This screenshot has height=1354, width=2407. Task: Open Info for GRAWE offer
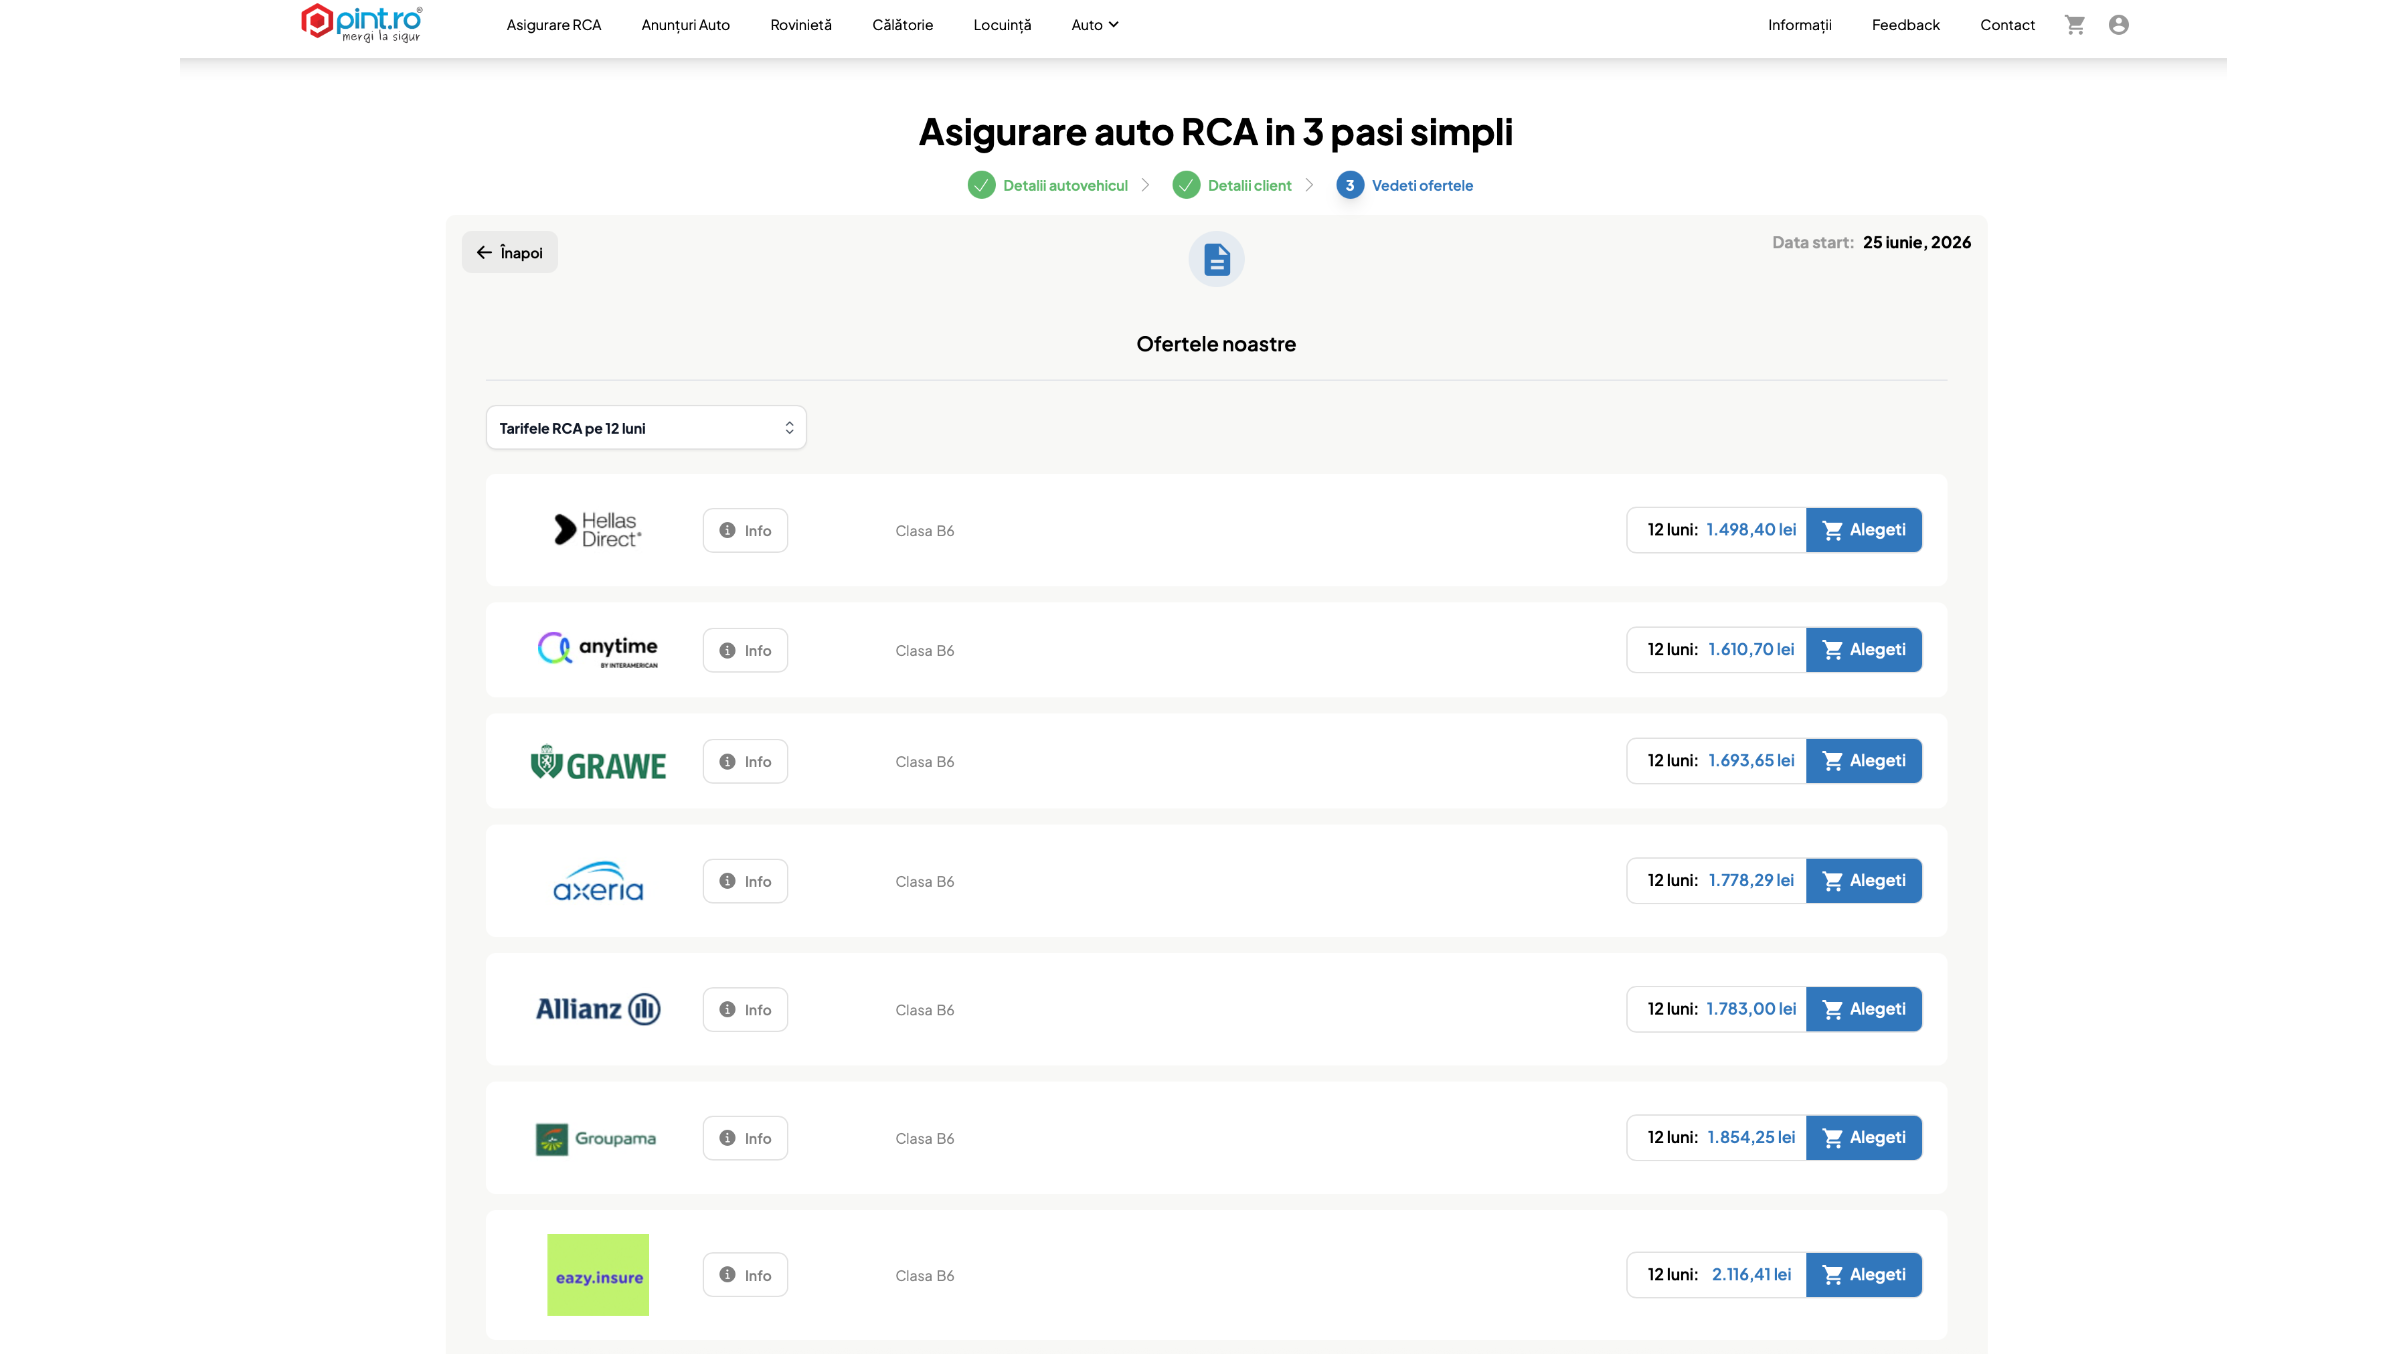click(745, 761)
